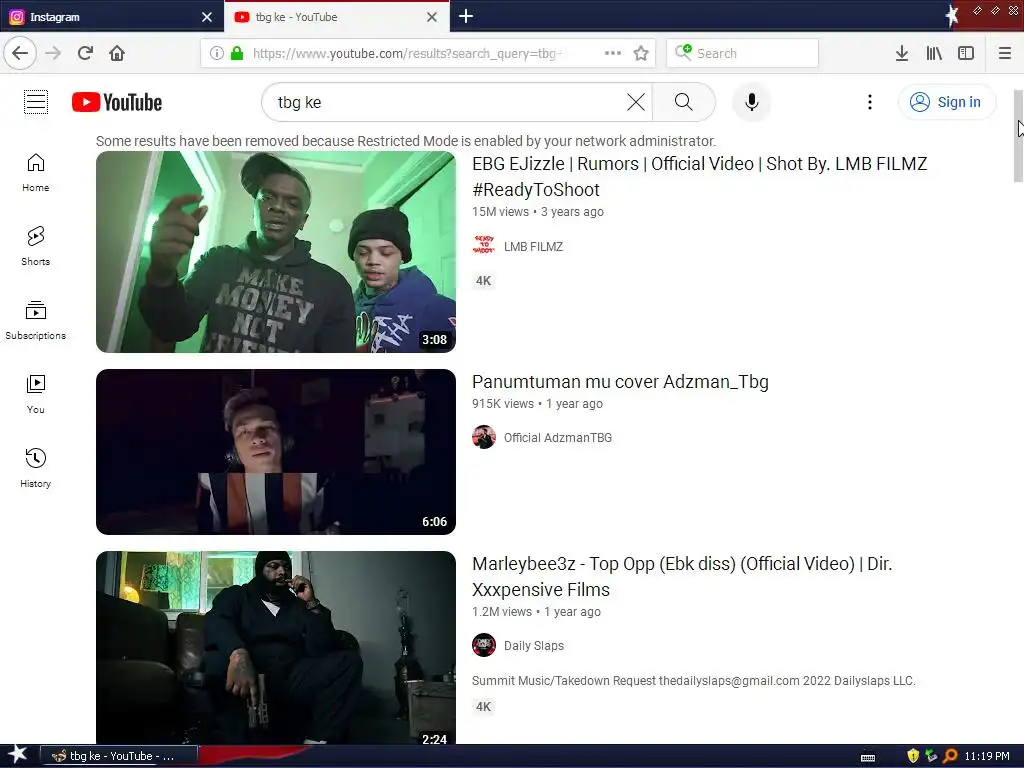This screenshot has width=1024, height=768.
Task: Reload the current page
Action: click(85, 53)
